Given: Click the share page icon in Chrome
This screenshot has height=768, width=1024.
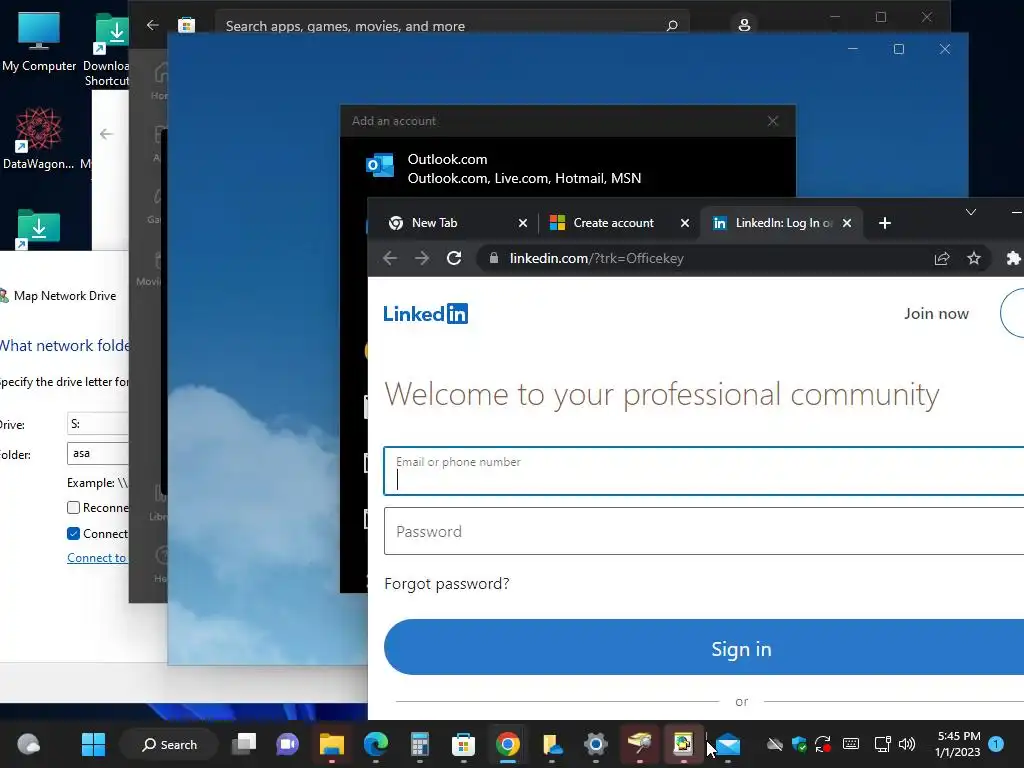Looking at the screenshot, I should [x=942, y=259].
